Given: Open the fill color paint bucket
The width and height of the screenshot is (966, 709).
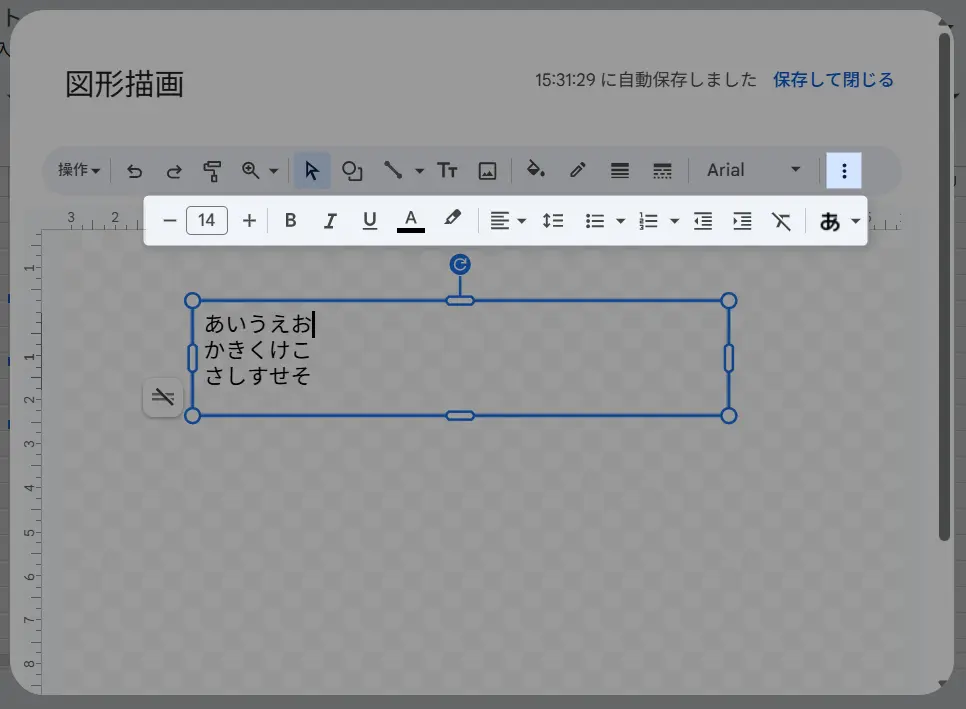Looking at the screenshot, I should point(536,170).
